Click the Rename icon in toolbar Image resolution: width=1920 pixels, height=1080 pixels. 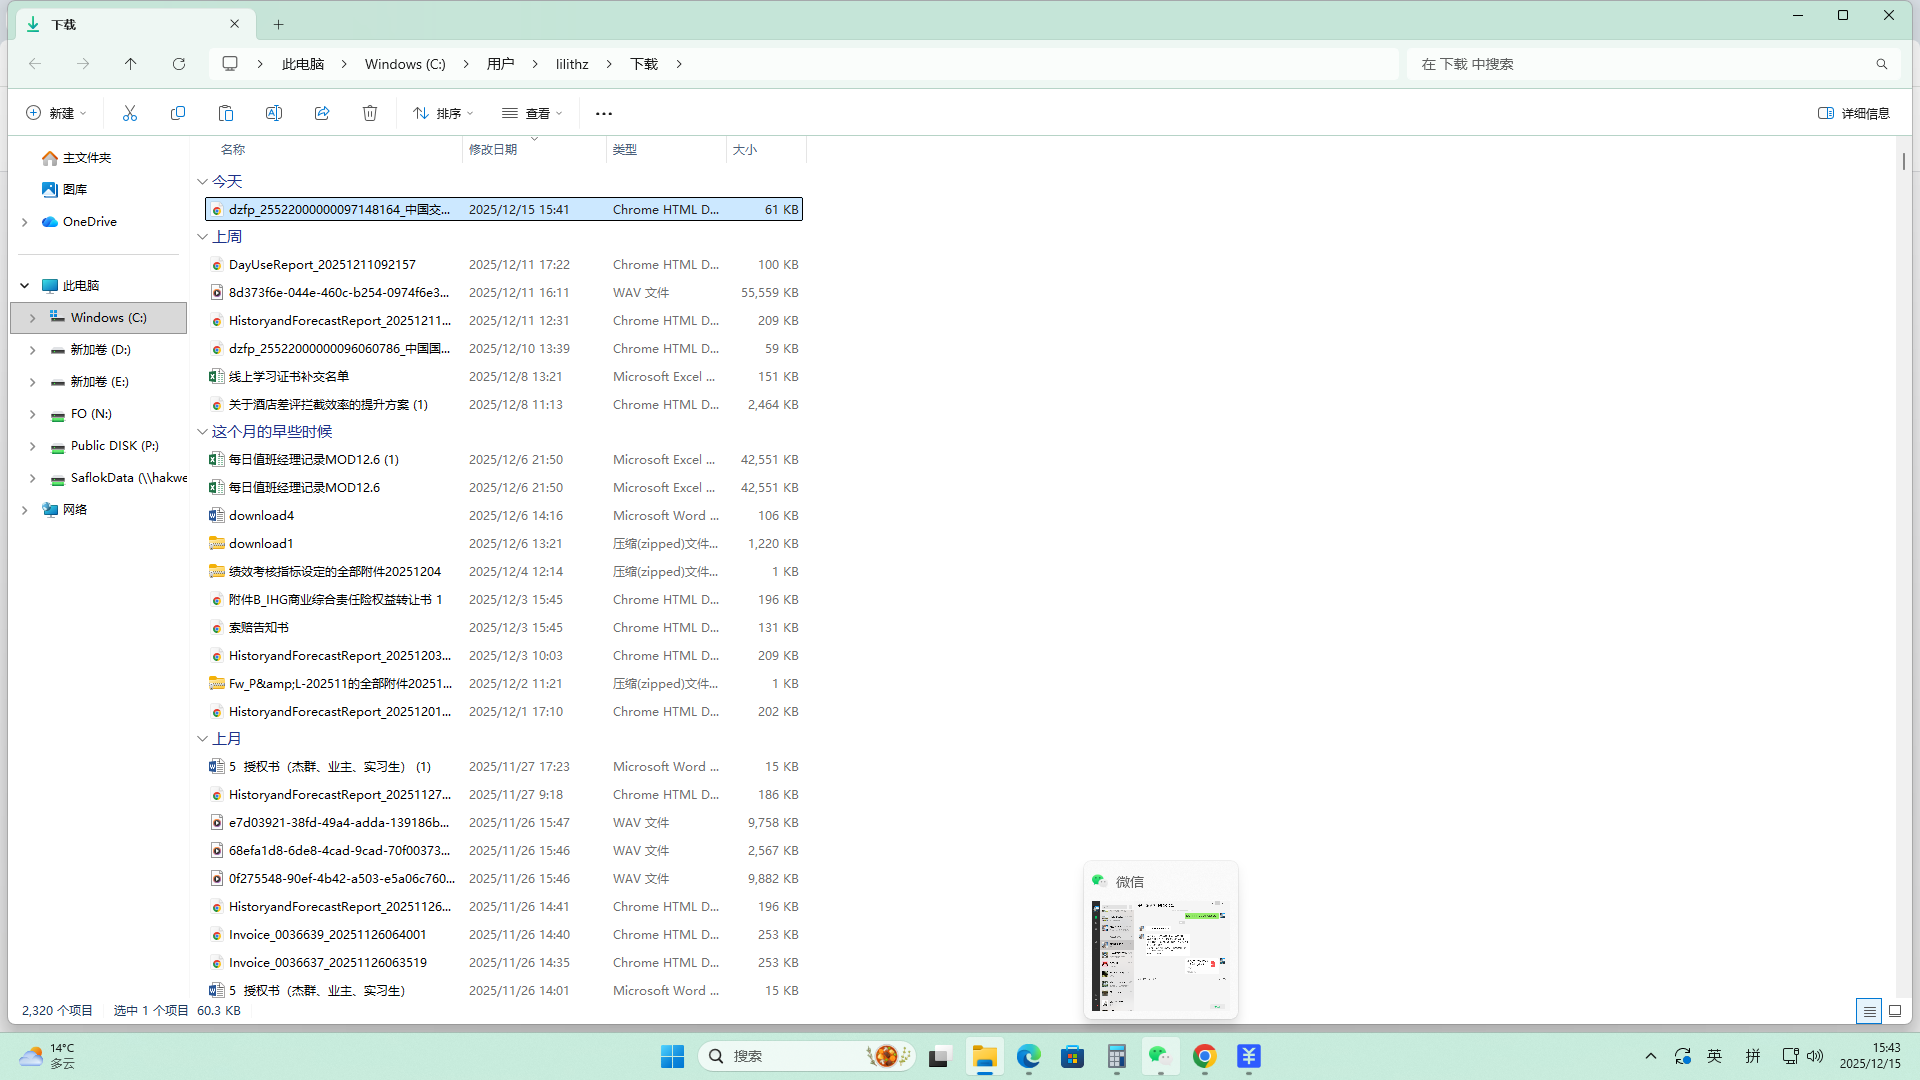274,113
